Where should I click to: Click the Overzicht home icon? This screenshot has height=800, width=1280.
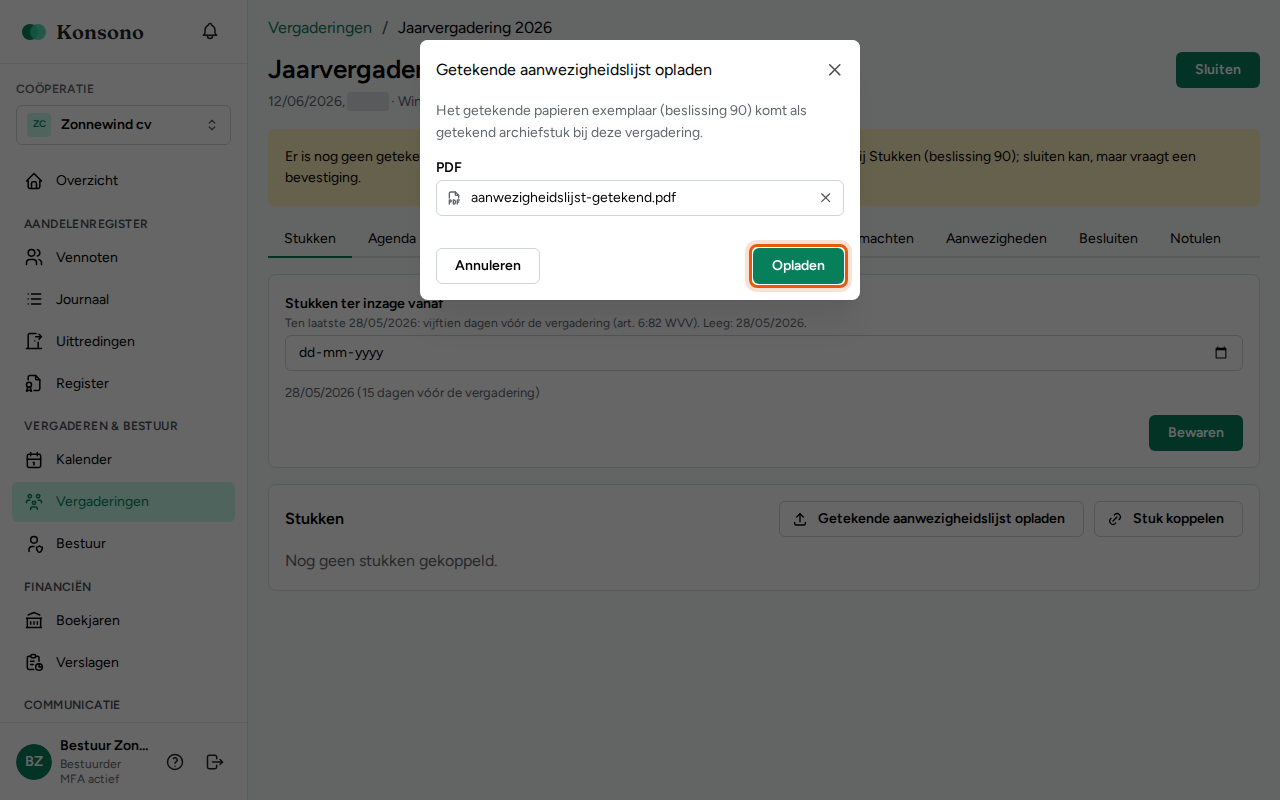pos(34,181)
